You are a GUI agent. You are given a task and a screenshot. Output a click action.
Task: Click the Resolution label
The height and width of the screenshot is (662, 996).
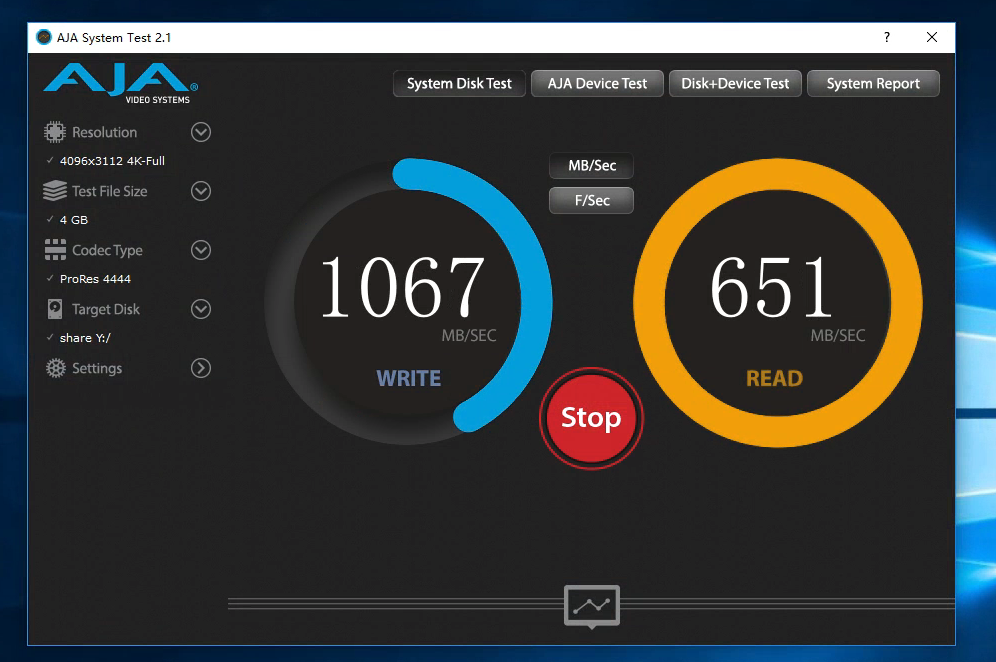click(x=105, y=132)
